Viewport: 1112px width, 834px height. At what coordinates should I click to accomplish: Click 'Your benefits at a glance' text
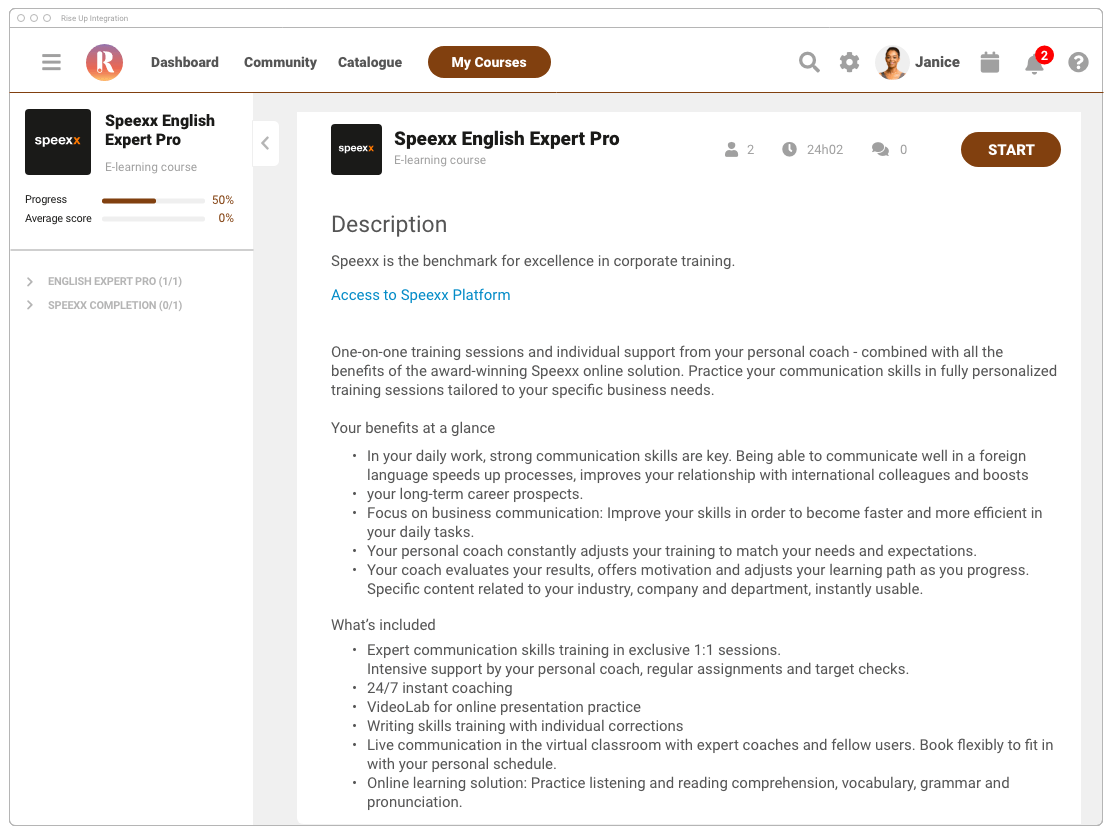(413, 428)
